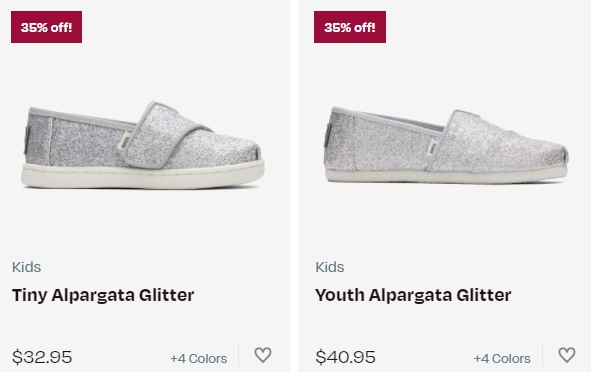View the silver Tiny Alpargata shoe image
Screen dimensions: 591x372
143,145
